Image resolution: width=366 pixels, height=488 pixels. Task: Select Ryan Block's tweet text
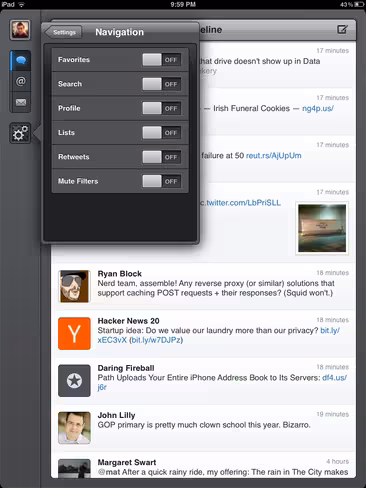click(216, 288)
